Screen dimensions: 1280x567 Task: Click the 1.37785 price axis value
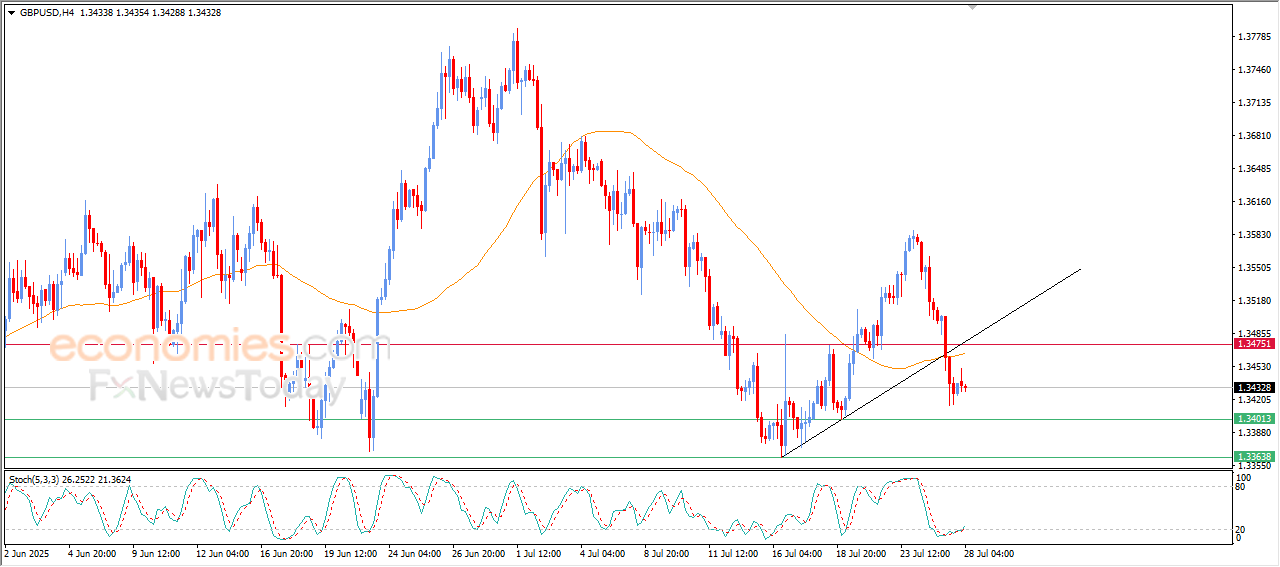[1254, 37]
